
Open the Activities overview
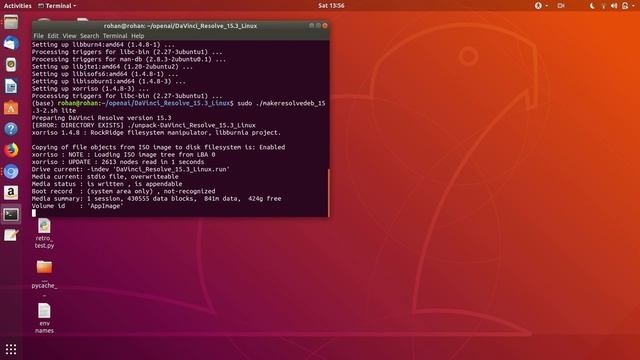(x=18, y=6)
